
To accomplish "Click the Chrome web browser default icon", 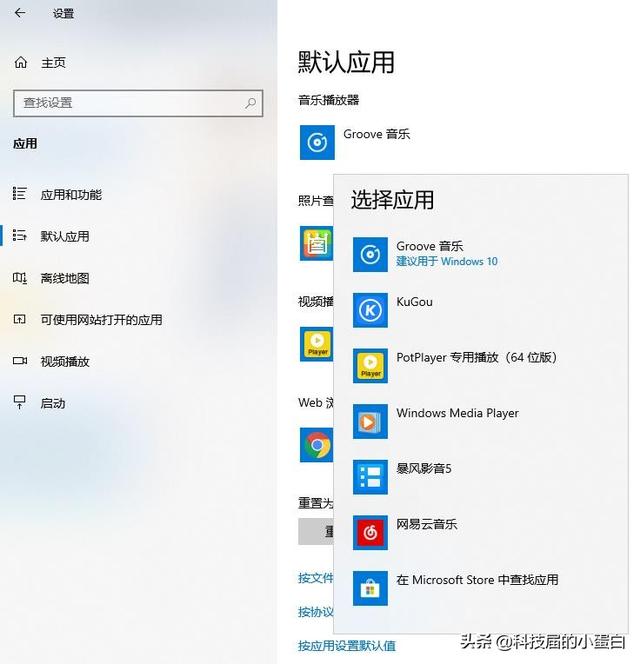I will tap(316, 445).
